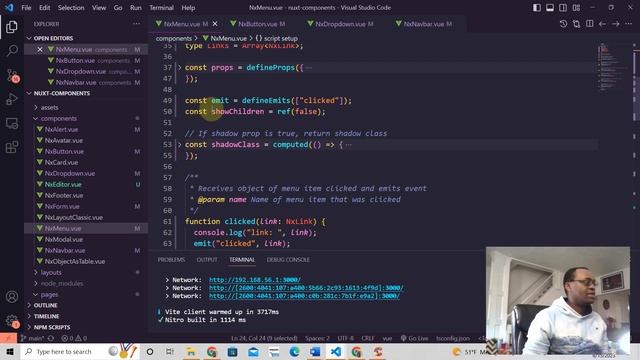Viewport: 640px width, 360px height.
Task: Open the Run menu
Action: [136, 8]
